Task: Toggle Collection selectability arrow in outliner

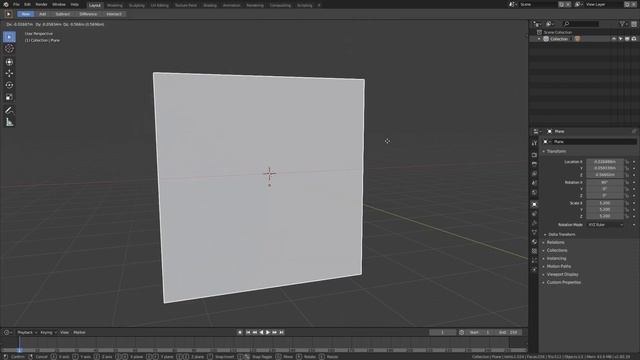Action: (x=620, y=39)
